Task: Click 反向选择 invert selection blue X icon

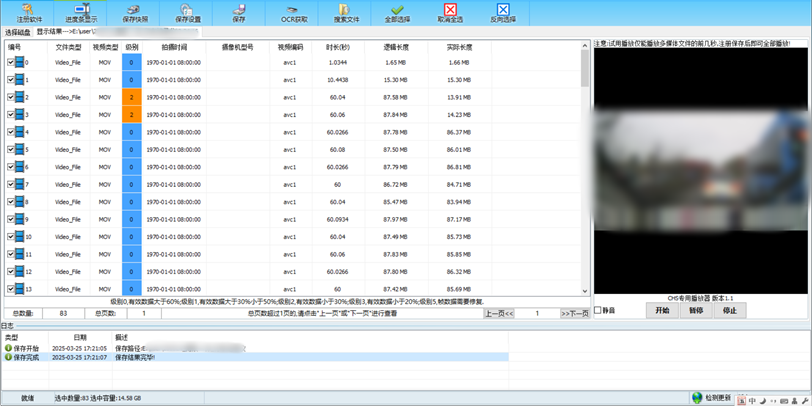Action: point(503,13)
